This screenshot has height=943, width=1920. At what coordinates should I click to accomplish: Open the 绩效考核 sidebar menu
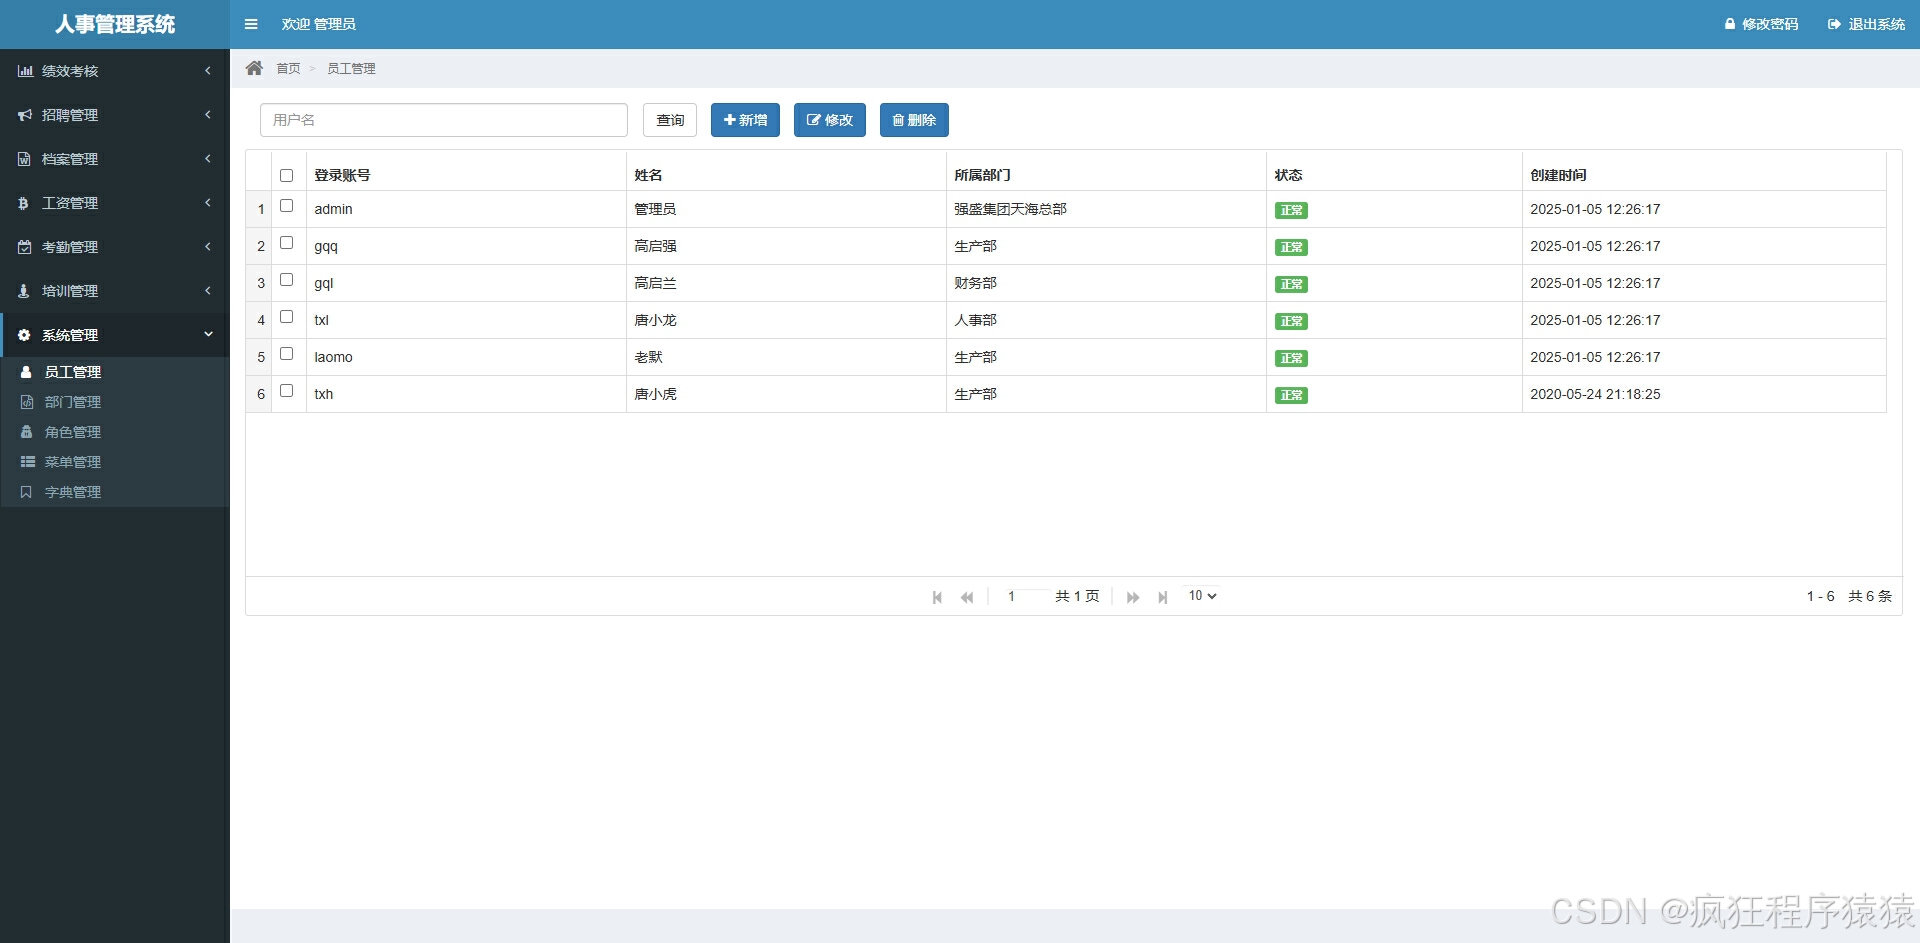(115, 71)
